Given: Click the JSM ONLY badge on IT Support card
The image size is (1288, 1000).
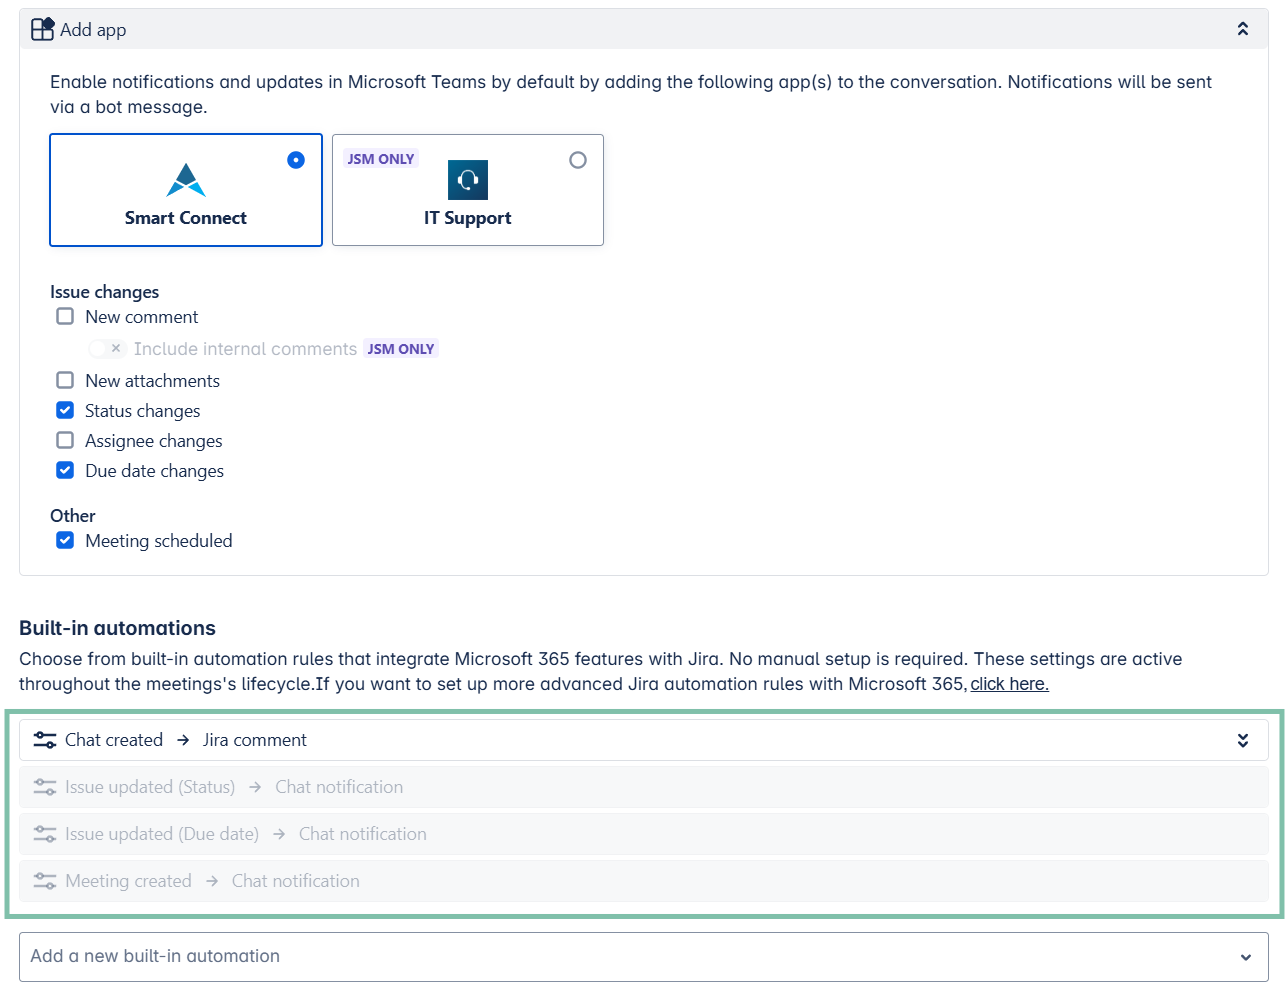Looking at the screenshot, I should click(x=381, y=159).
